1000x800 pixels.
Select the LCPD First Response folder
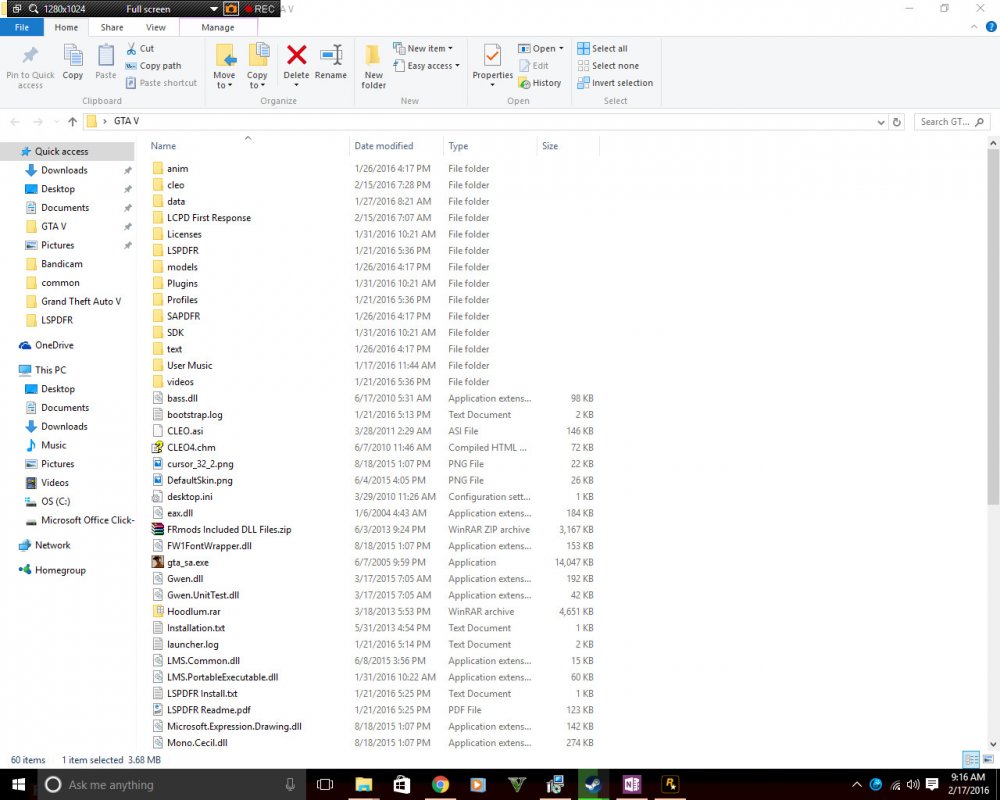pos(209,218)
